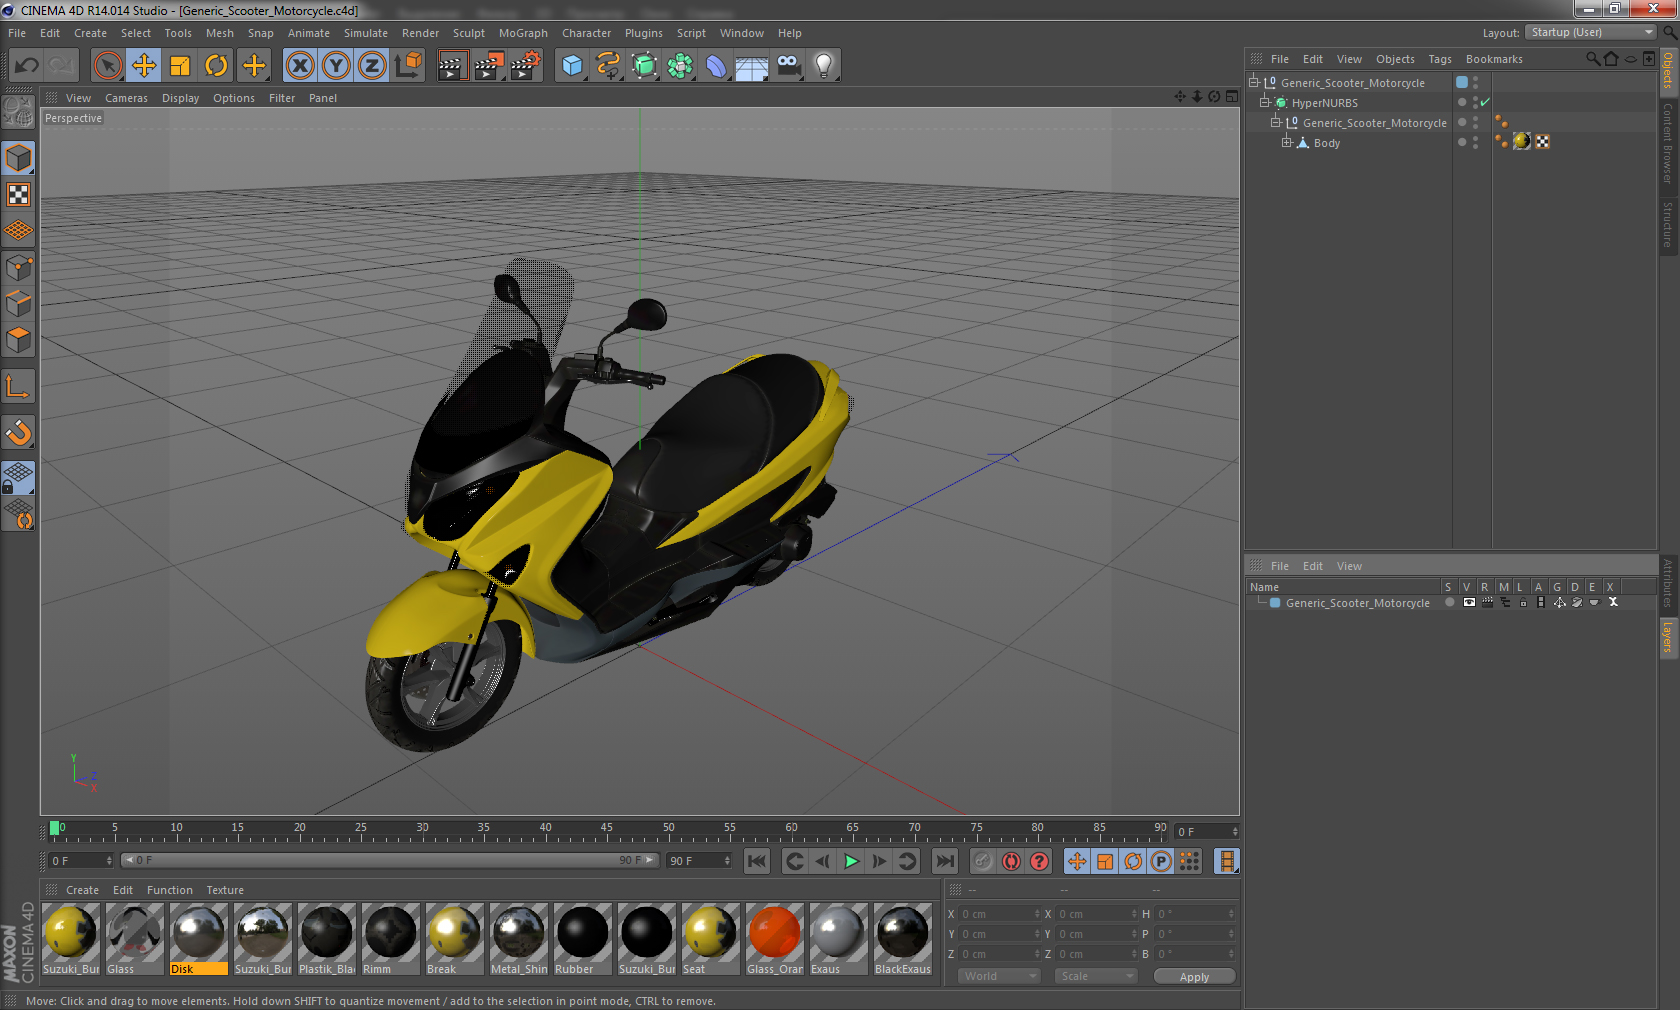This screenshot has height=1010, width=1680.
Task: Click record active objects button
Action: (983, 861)
